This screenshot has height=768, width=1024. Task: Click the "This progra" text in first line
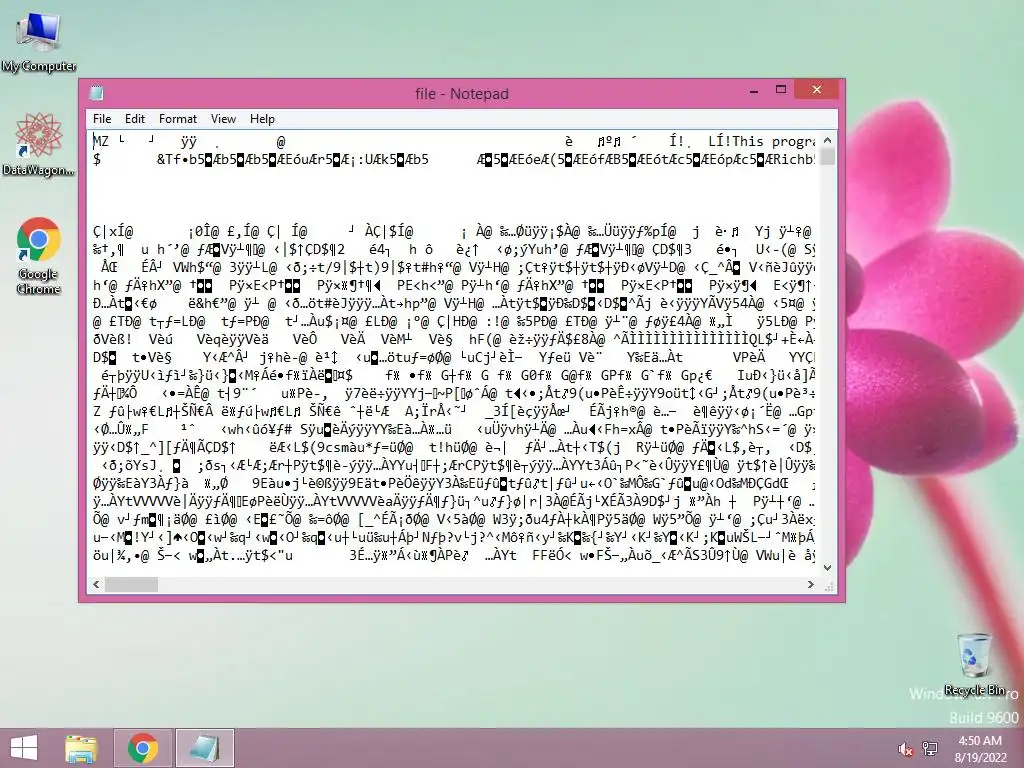[x=773, y=141]
